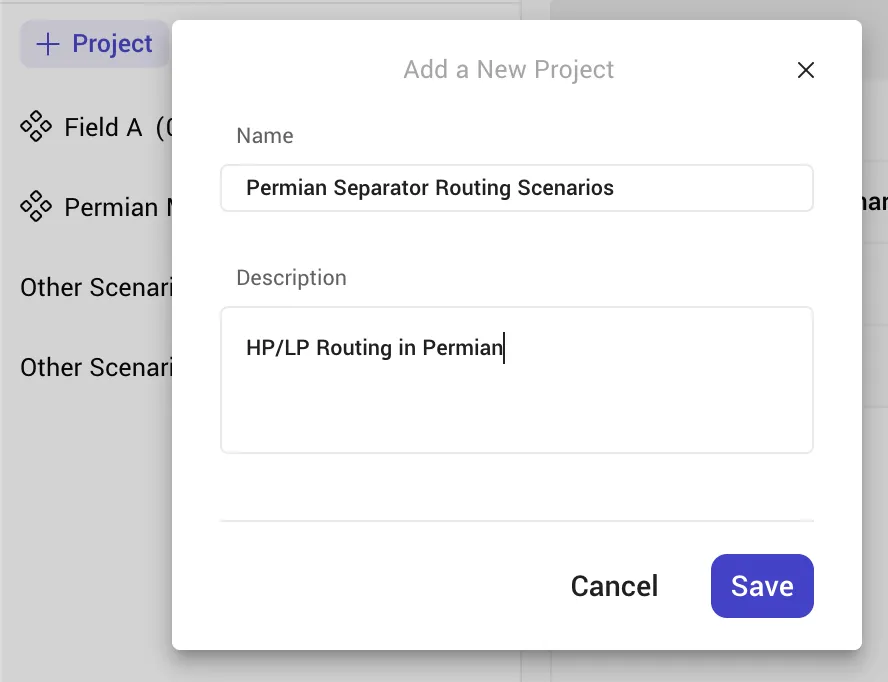The height and width of the screenshot is (682, 888).
Task: Click the blank space below the HP/LP Routing text
Action: tap(516, 408)
